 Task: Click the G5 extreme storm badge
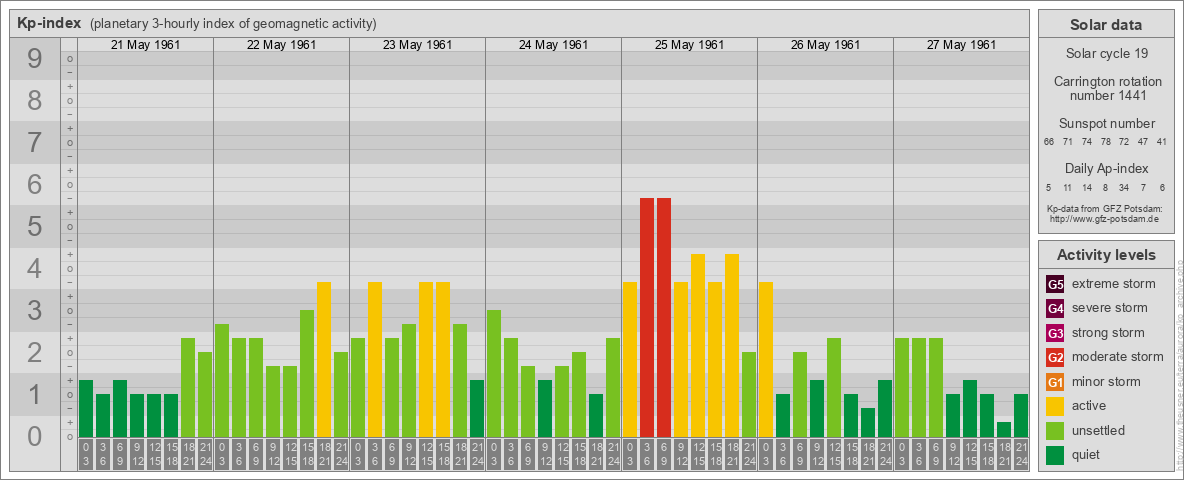[1055, 285]
